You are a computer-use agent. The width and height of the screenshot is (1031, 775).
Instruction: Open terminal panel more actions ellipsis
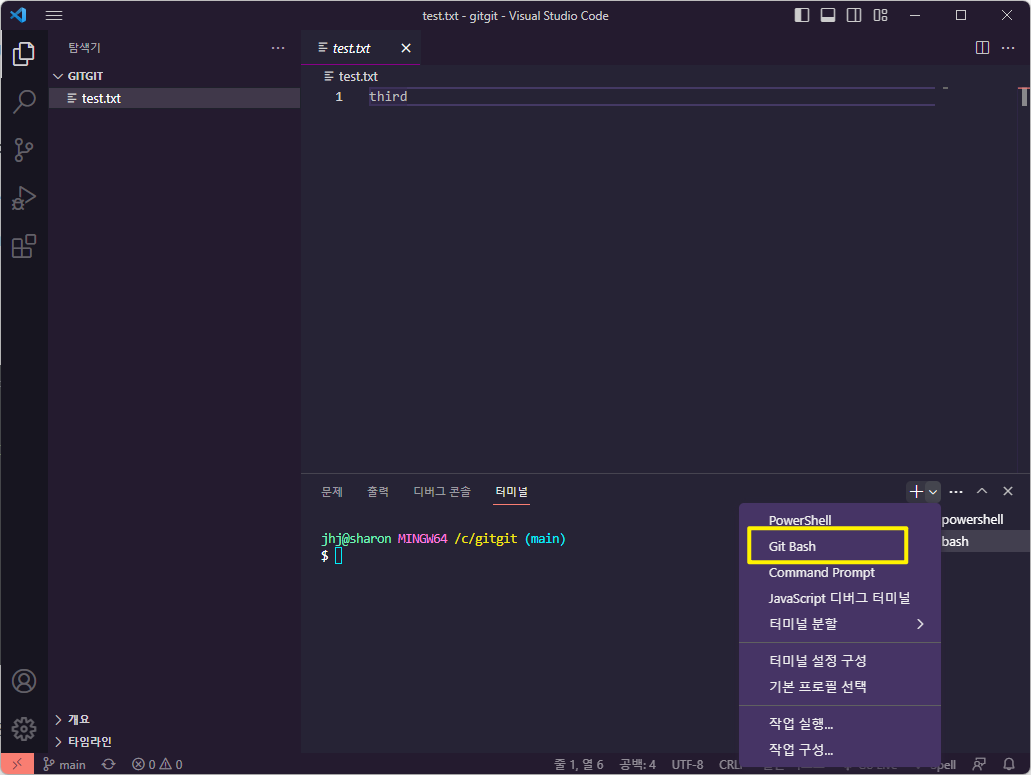coord(956,492)
